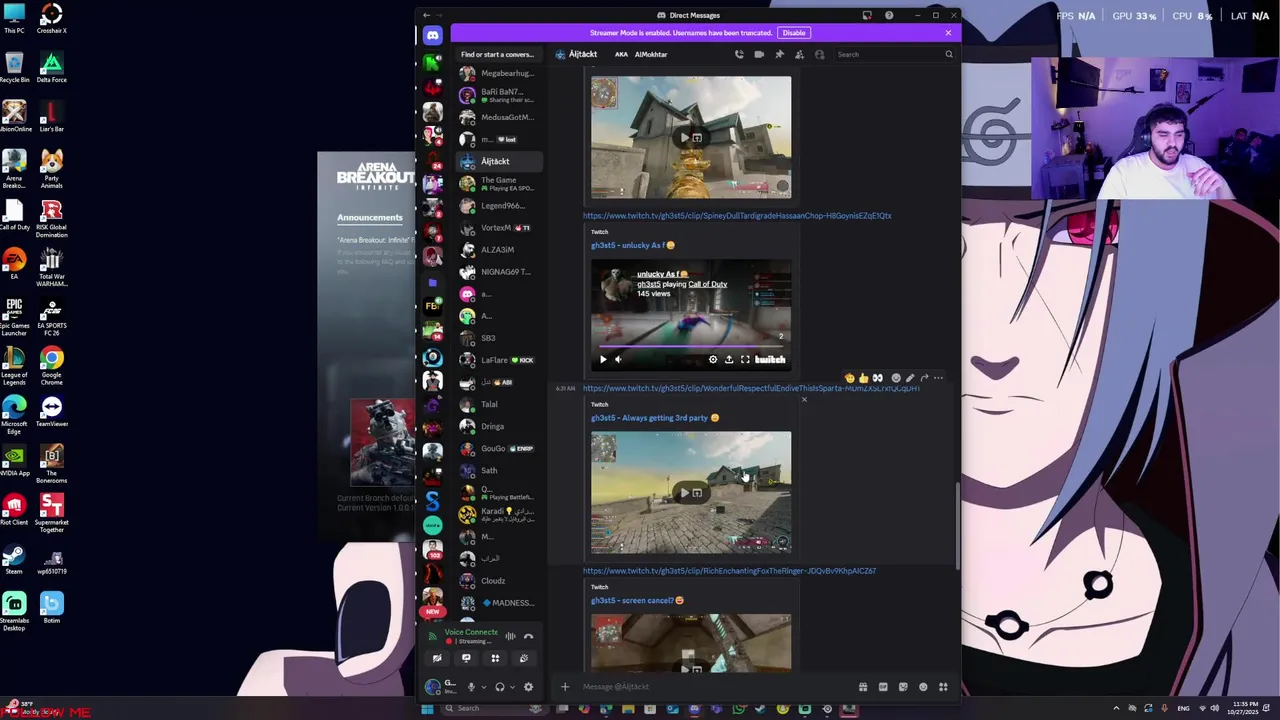1280x720 pixels.
Task: Click the Message @Aljtackt text box
Action: pyautogui.click(x=715, y=687)
